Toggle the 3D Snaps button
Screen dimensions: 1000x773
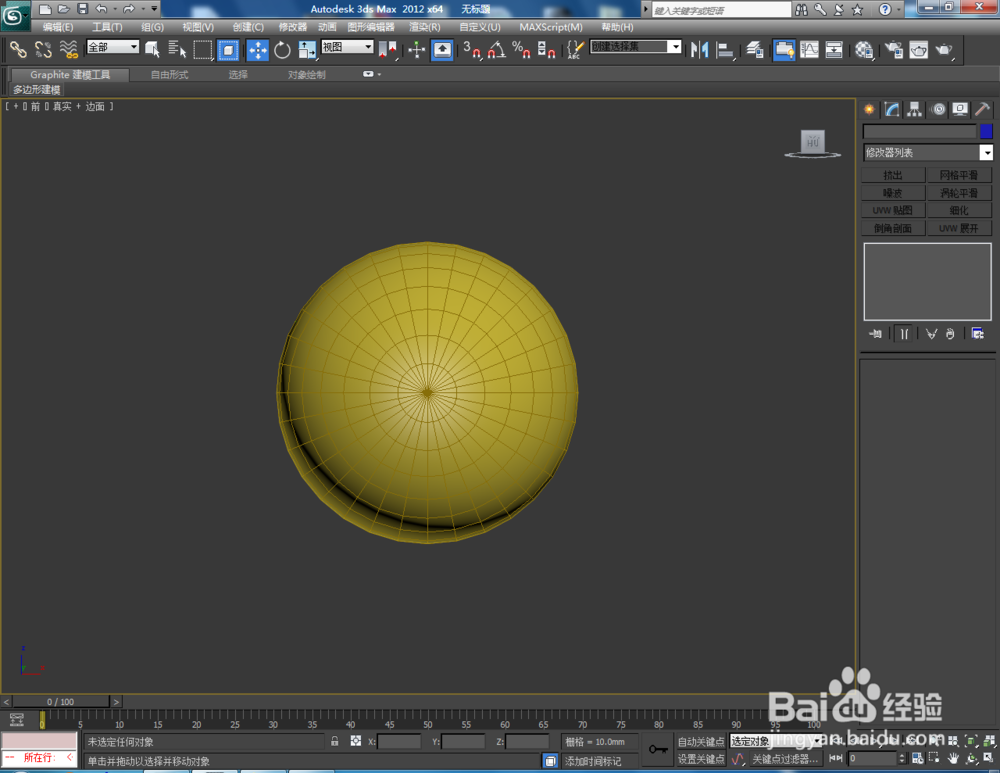point(472,49)
